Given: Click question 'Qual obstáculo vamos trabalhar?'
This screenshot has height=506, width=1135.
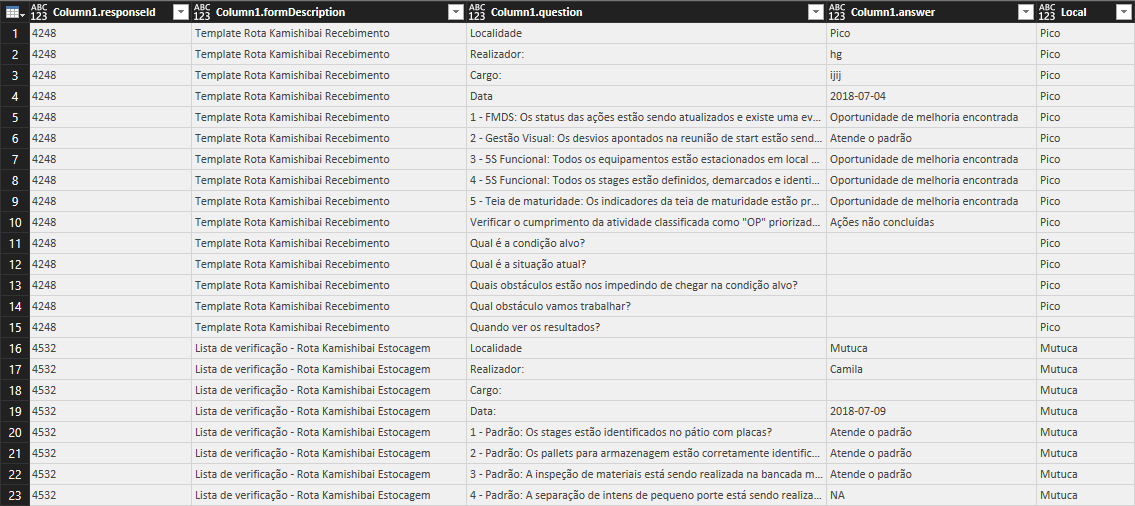Looking at the screenshot, I should coord(646,306).
